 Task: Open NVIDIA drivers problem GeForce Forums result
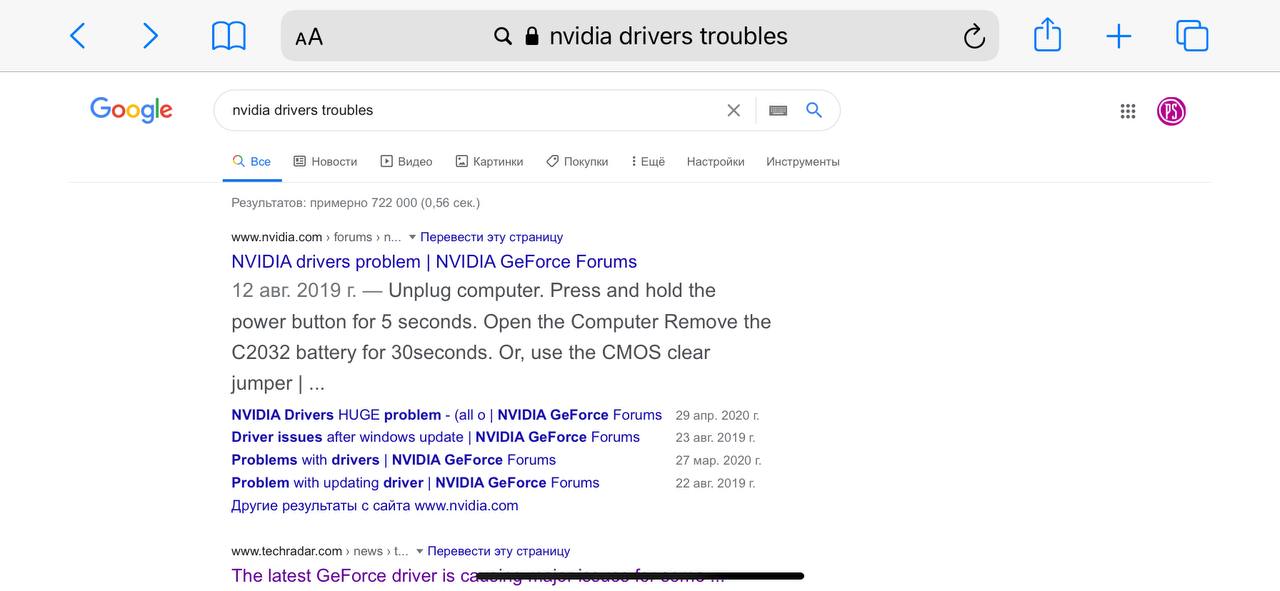point(434,261)
